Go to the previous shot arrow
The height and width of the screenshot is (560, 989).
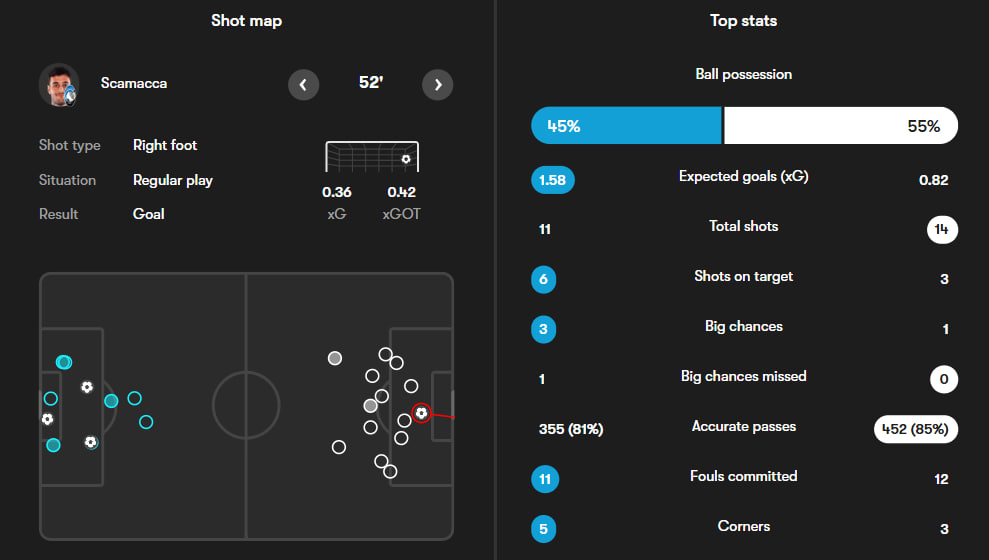[304, 84]
